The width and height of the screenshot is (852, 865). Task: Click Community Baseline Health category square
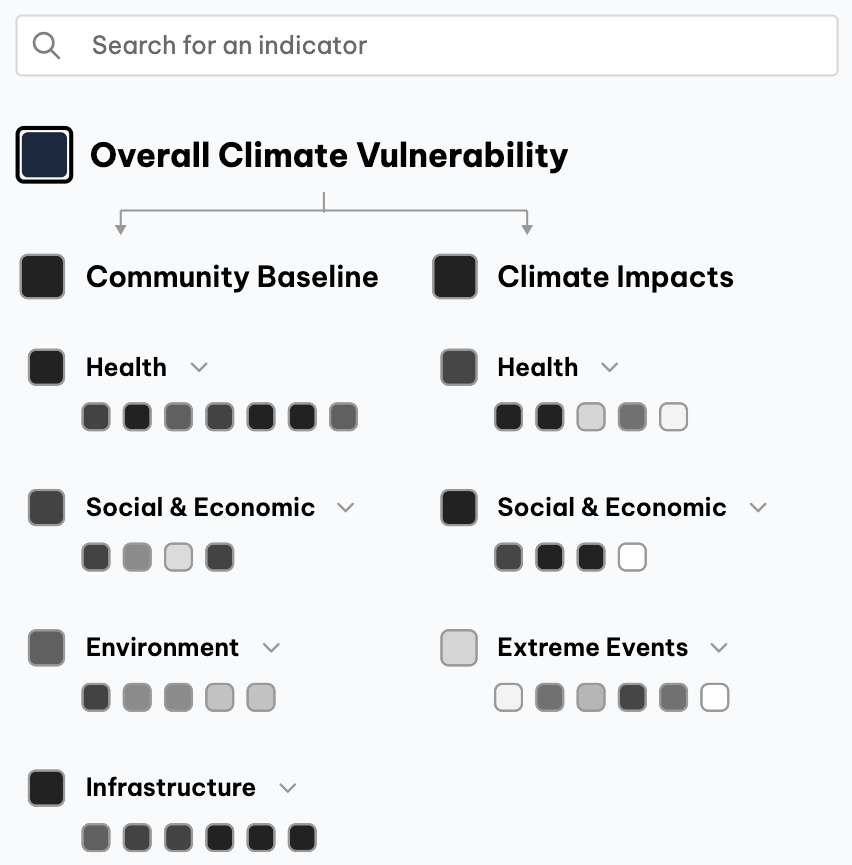46,367
